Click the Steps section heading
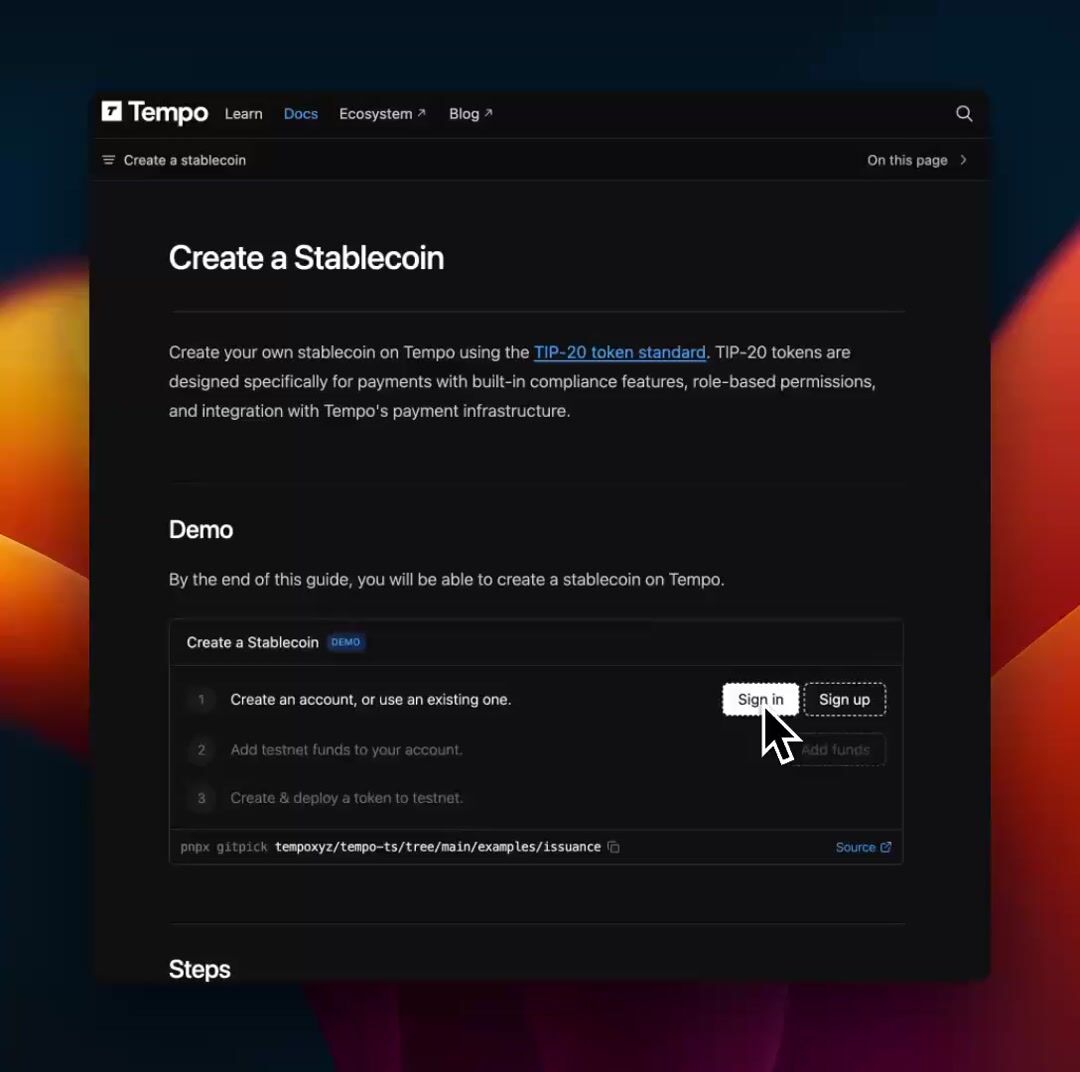The height and width of the screenshot is (1072, 1080). pyautogui.click(x=199, y=969)
